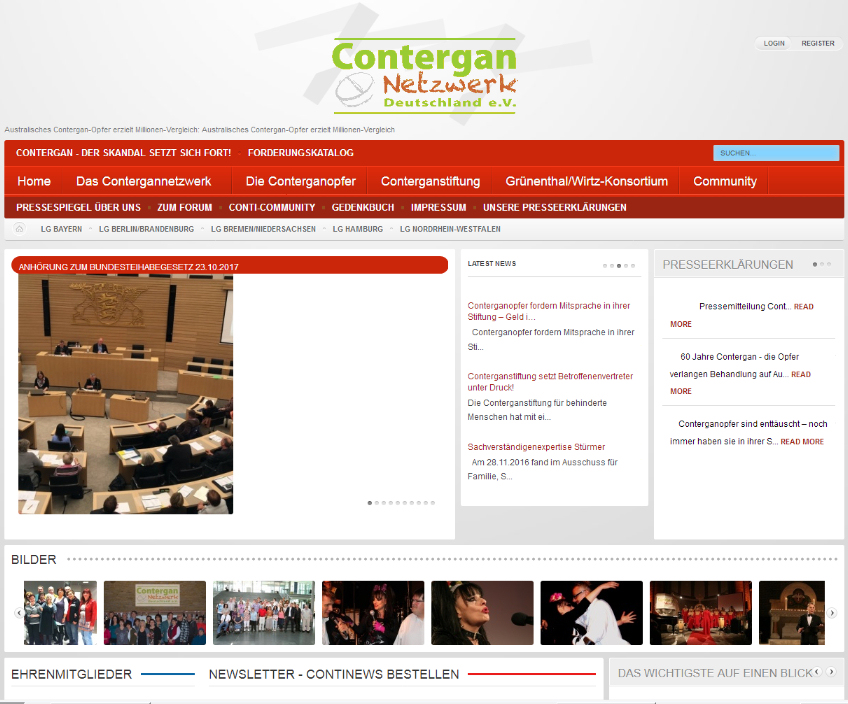
Task: Select active third dot in Latest News pager
Action: 619,265
